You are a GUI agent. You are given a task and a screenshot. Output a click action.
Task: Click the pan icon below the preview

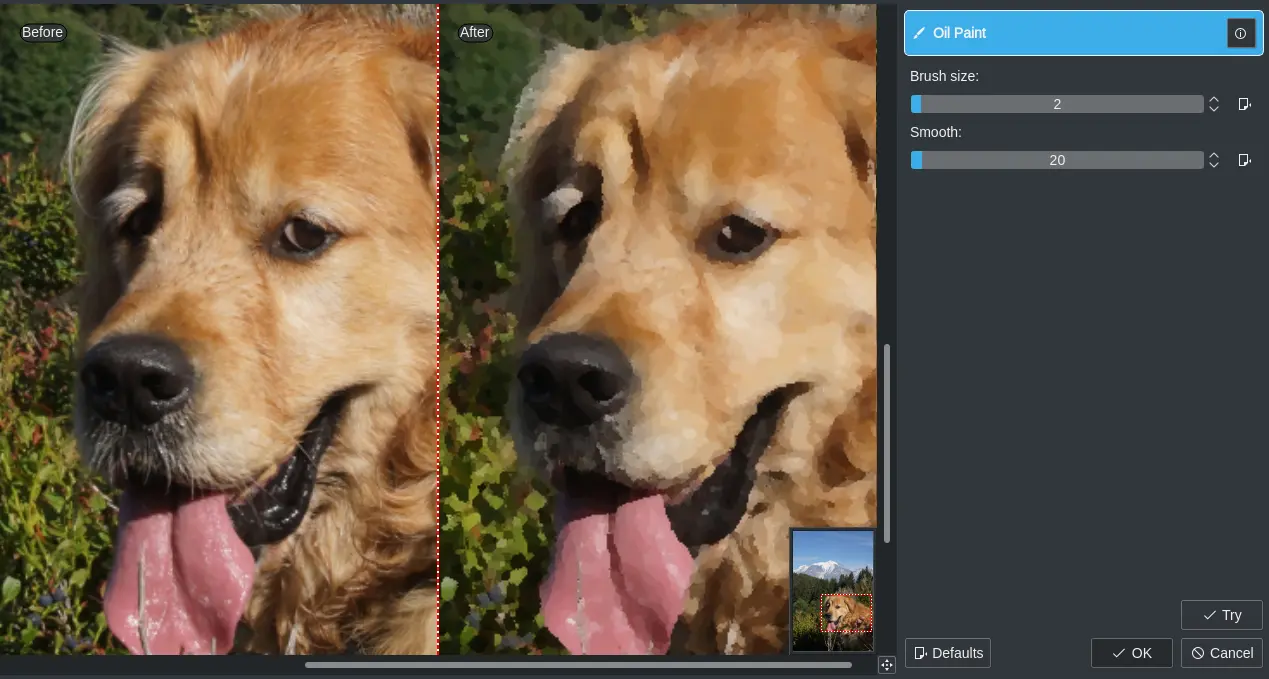(886, 664)
